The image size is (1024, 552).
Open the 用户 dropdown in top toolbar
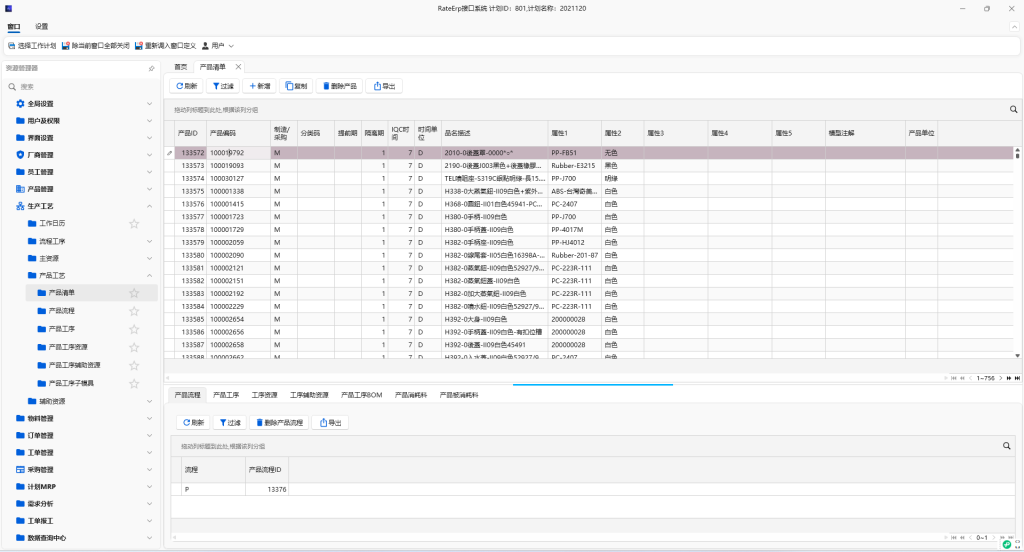pyautogui.click(x=218, y=45)
